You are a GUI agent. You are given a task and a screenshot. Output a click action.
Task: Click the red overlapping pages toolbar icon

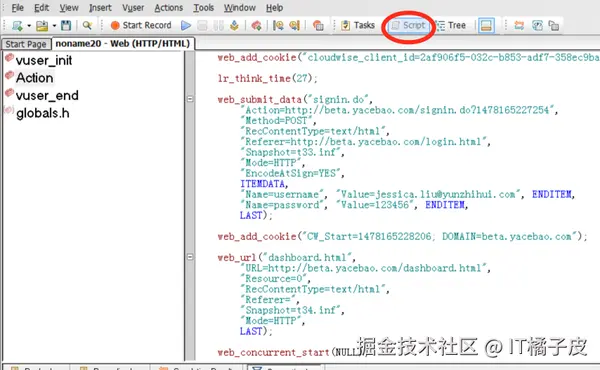pyautogui.click(x=318, y=26)
